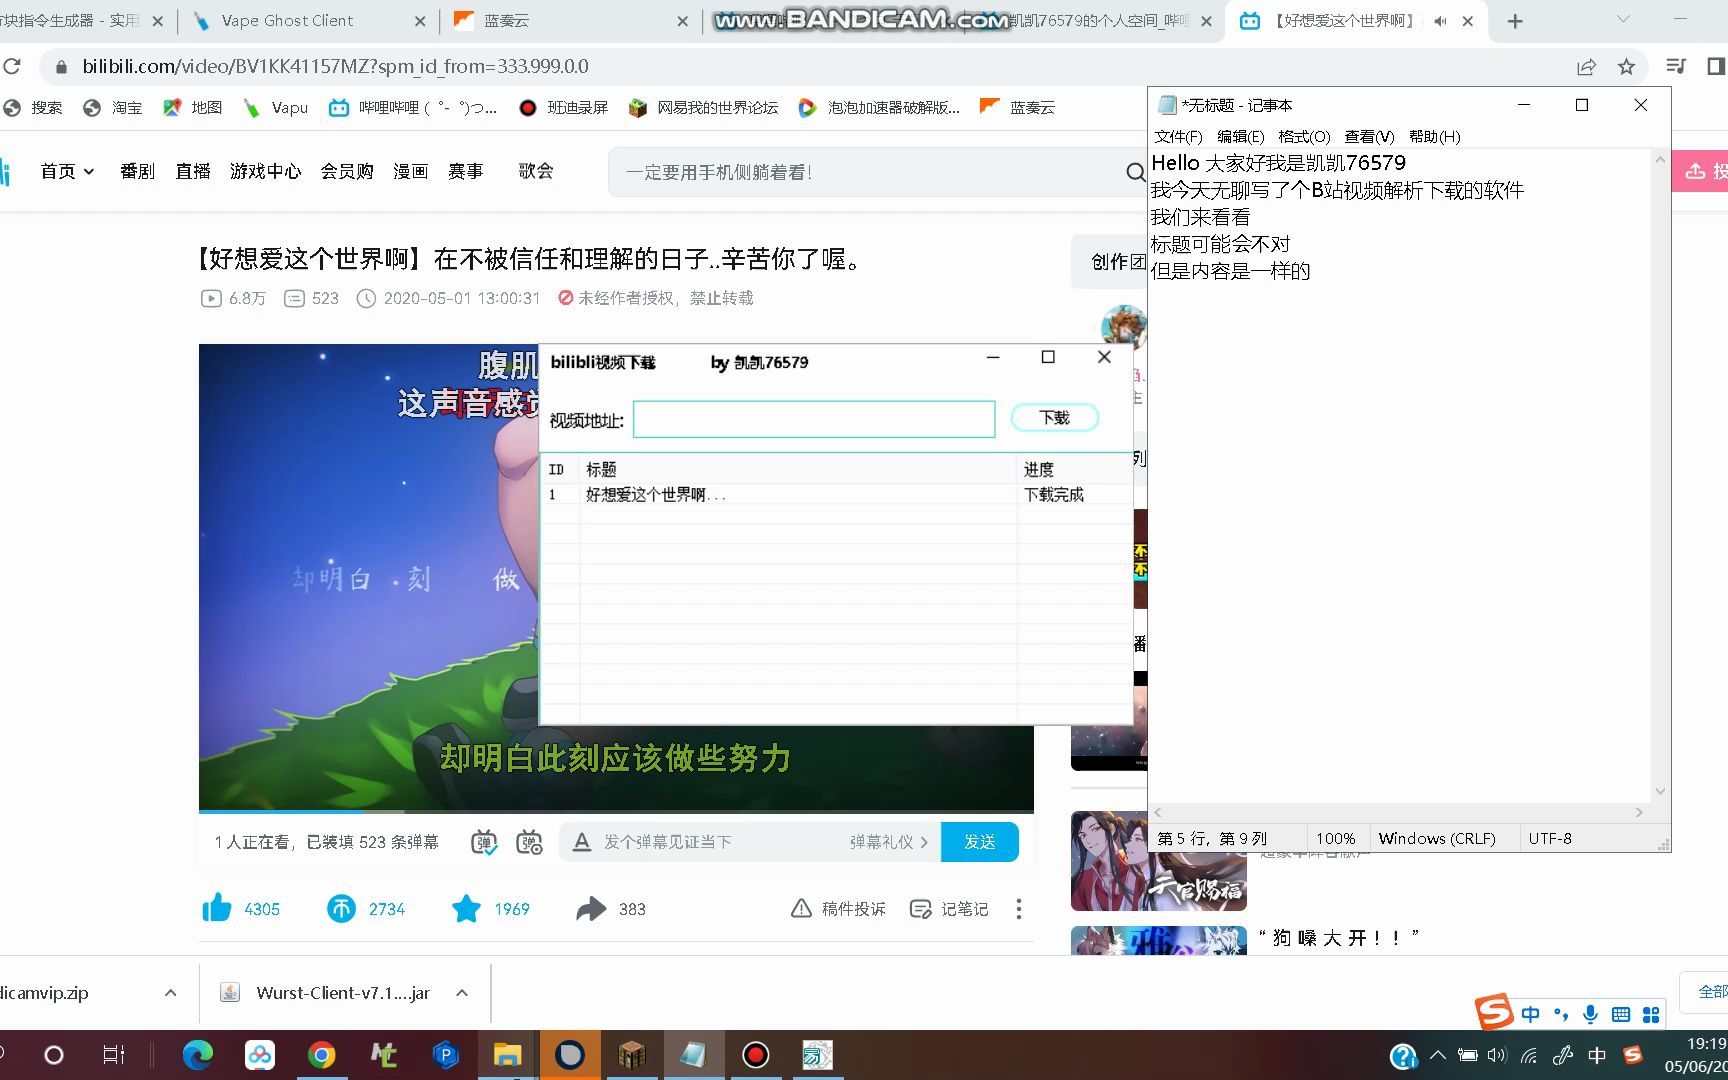Open the 淘宝 bookmark

click(x=112, y=108)
